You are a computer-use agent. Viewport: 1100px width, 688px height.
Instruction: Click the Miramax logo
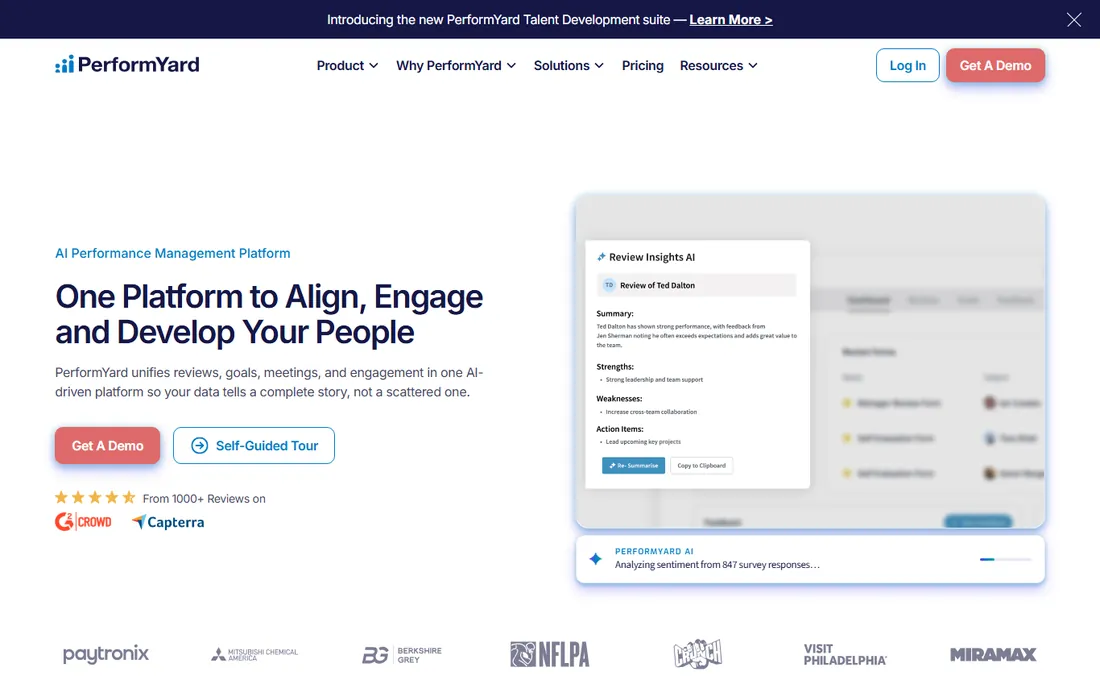tap(993, 654)
